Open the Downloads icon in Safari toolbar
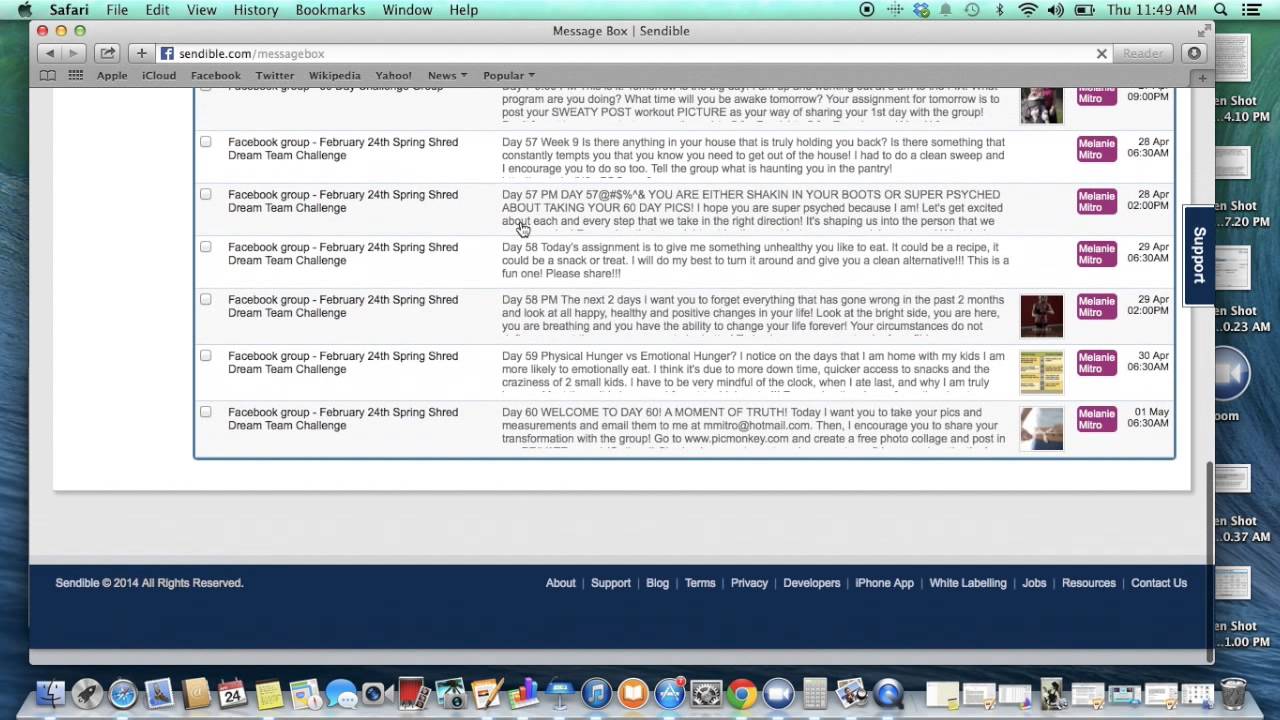This screenshot has height=720, width=1280. 1193,53
